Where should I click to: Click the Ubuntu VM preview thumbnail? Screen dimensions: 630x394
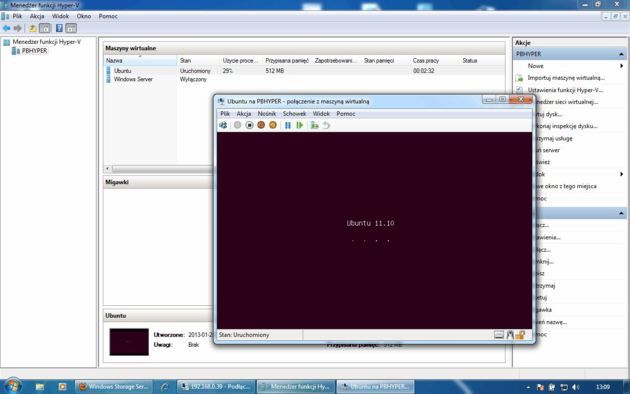[x=129, y=342]
